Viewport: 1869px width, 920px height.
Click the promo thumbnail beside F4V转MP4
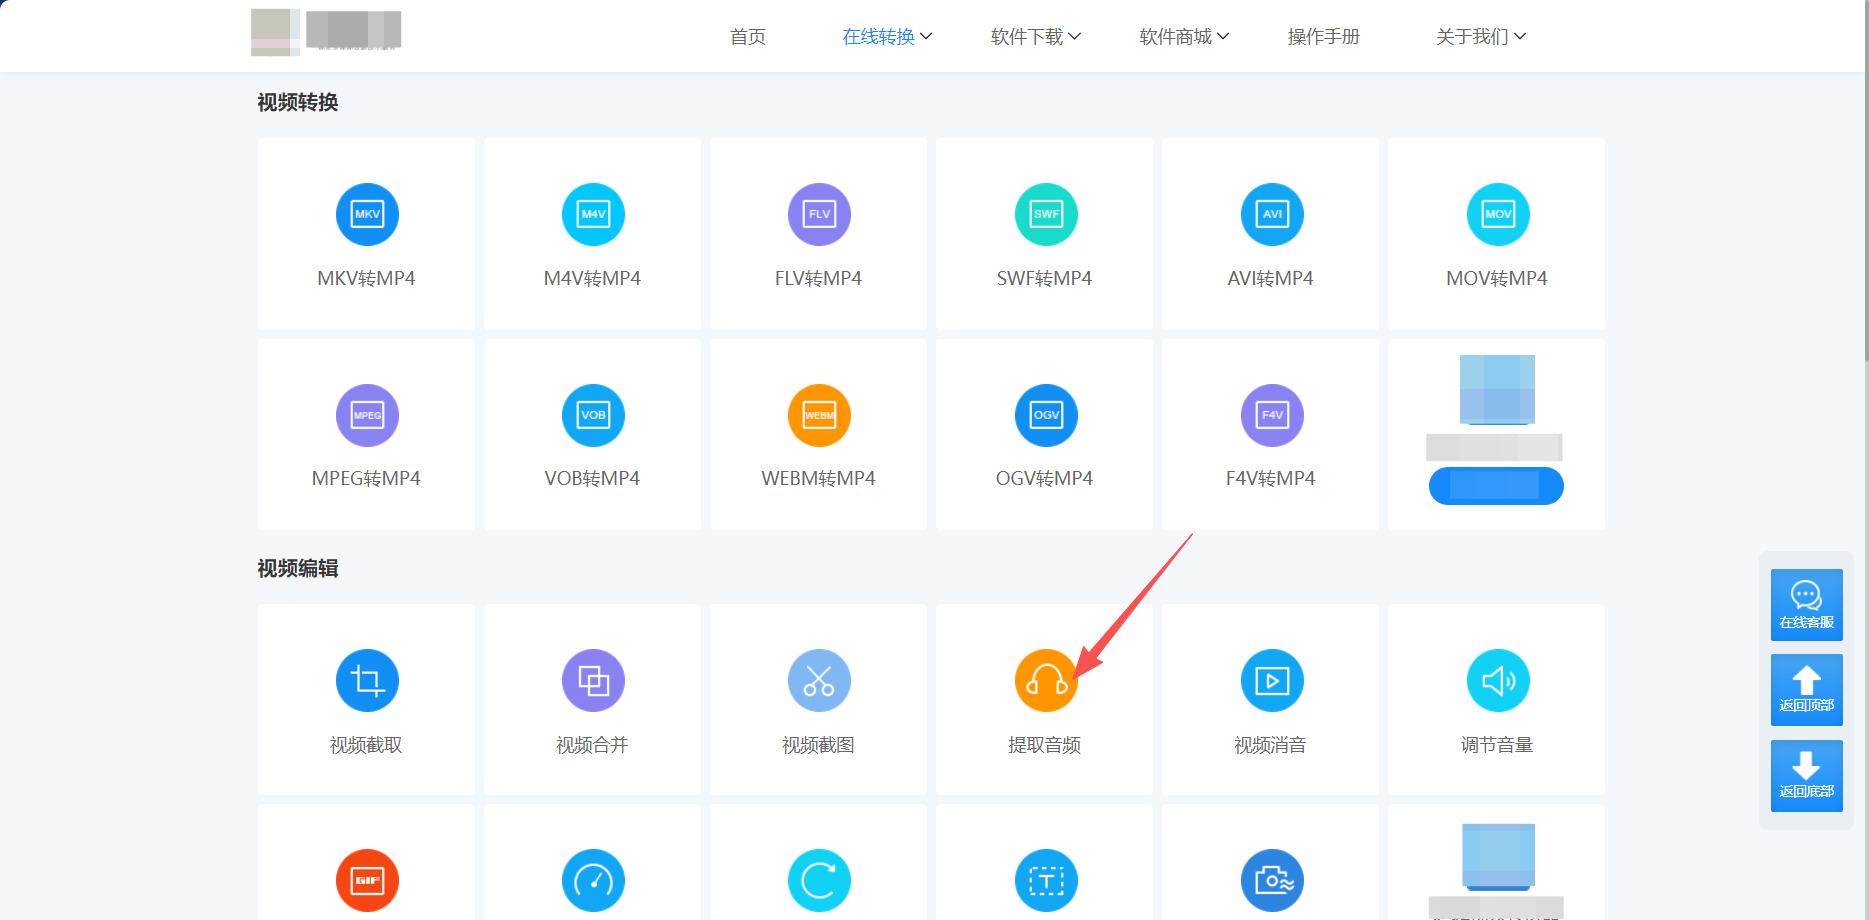click(x=1497, y=389)
